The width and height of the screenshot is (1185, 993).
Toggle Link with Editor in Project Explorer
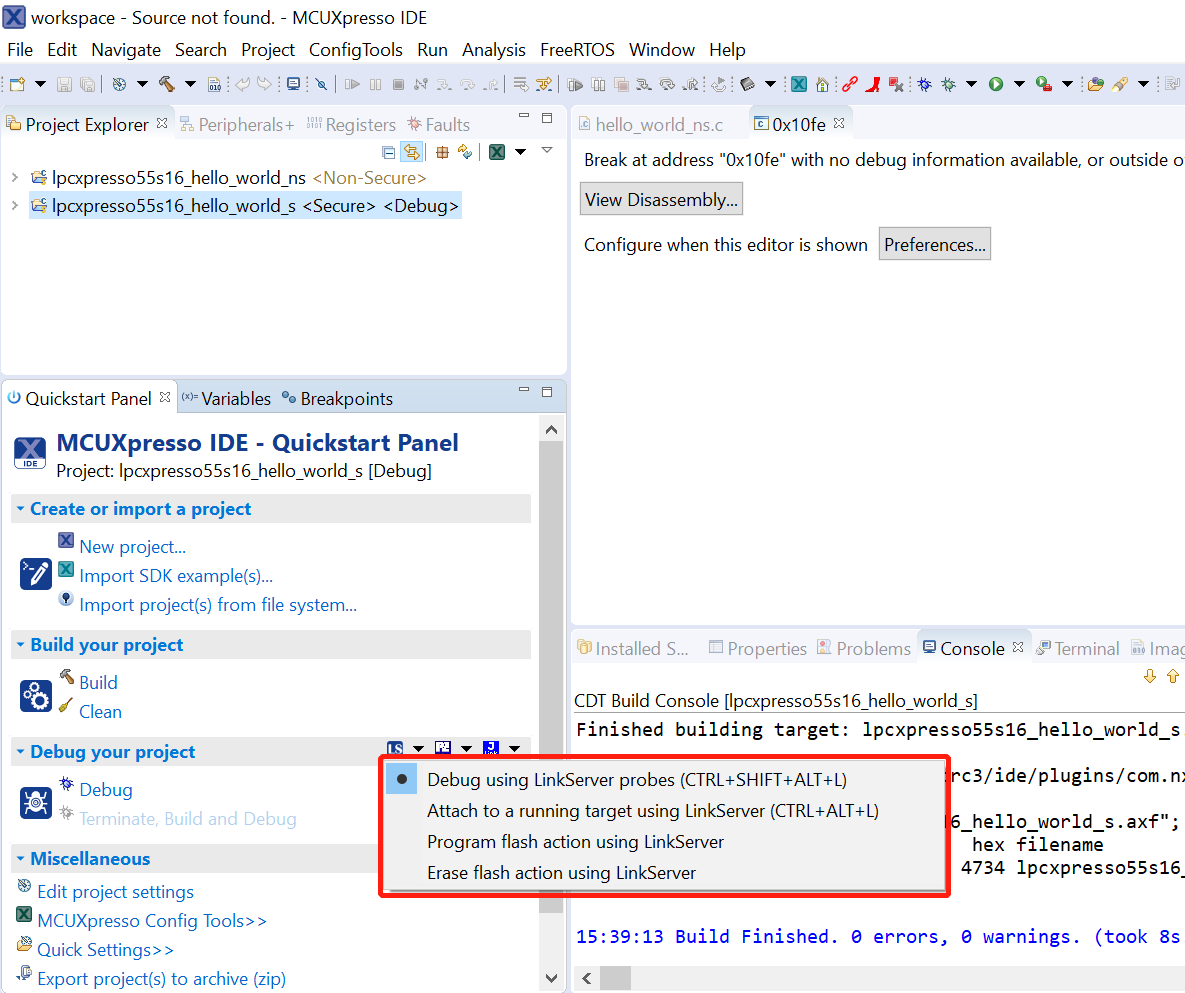[x=410, y=152]
